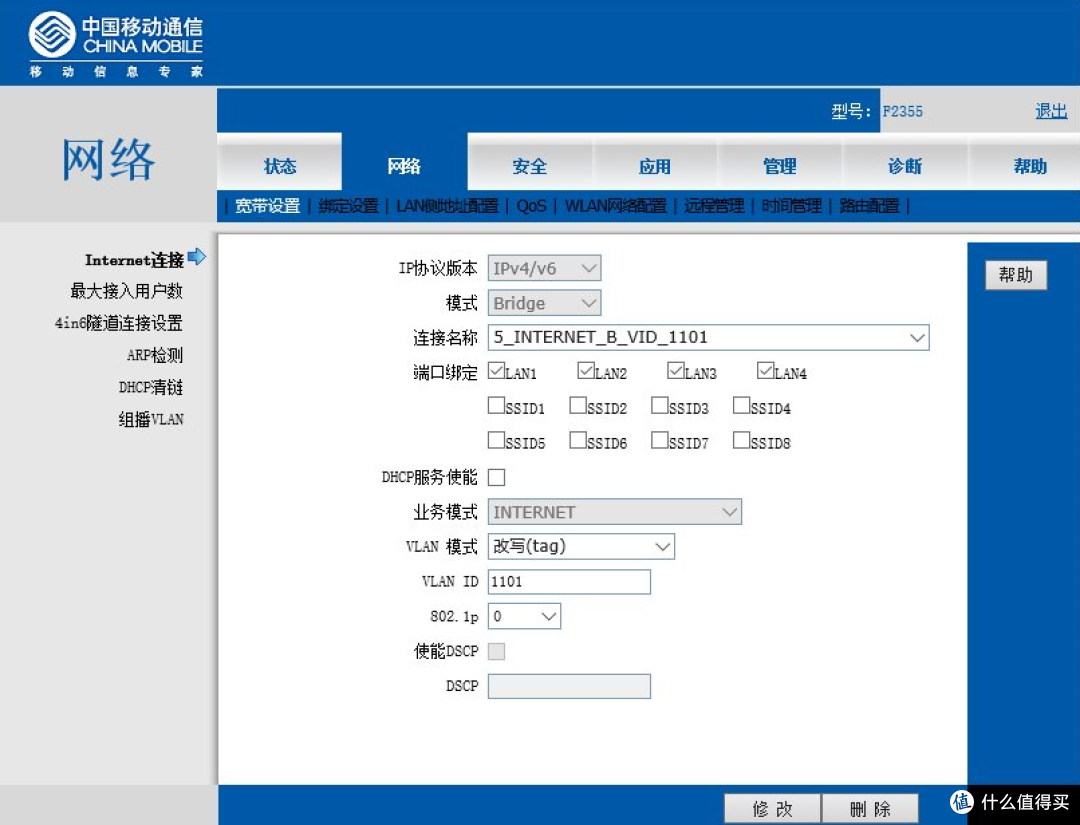Open ARP检测 in the sidebar

tap(154, 355)
